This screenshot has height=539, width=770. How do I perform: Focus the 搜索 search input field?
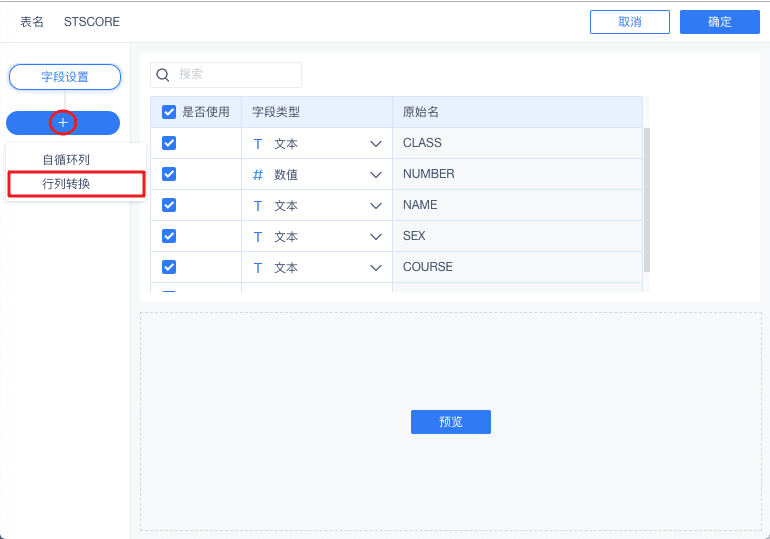237,75
